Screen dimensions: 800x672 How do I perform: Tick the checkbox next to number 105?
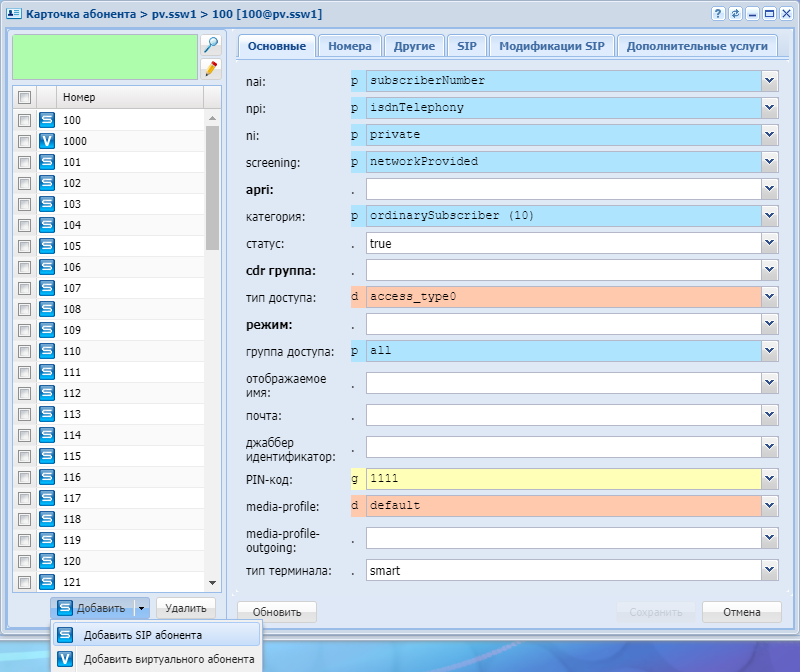click(x=25, y=246)
